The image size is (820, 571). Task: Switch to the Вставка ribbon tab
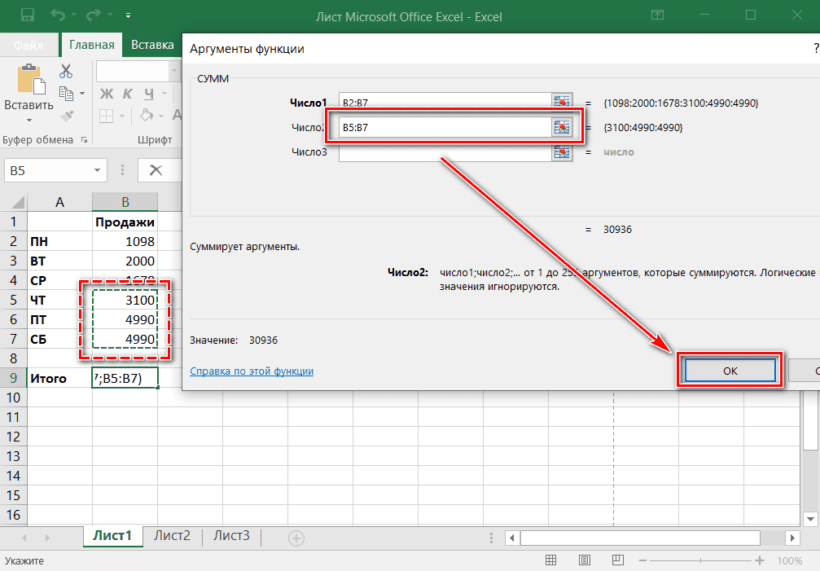(152, 45)
